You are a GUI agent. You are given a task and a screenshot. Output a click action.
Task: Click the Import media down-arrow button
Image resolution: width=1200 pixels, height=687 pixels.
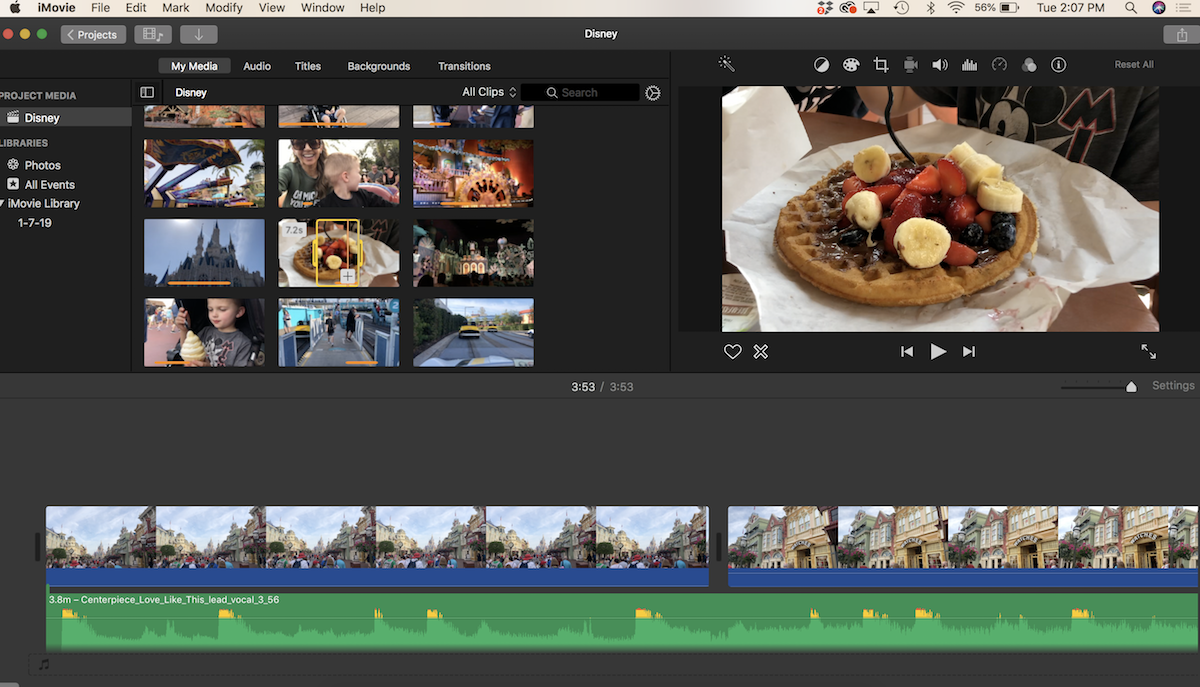click(199, 34)
